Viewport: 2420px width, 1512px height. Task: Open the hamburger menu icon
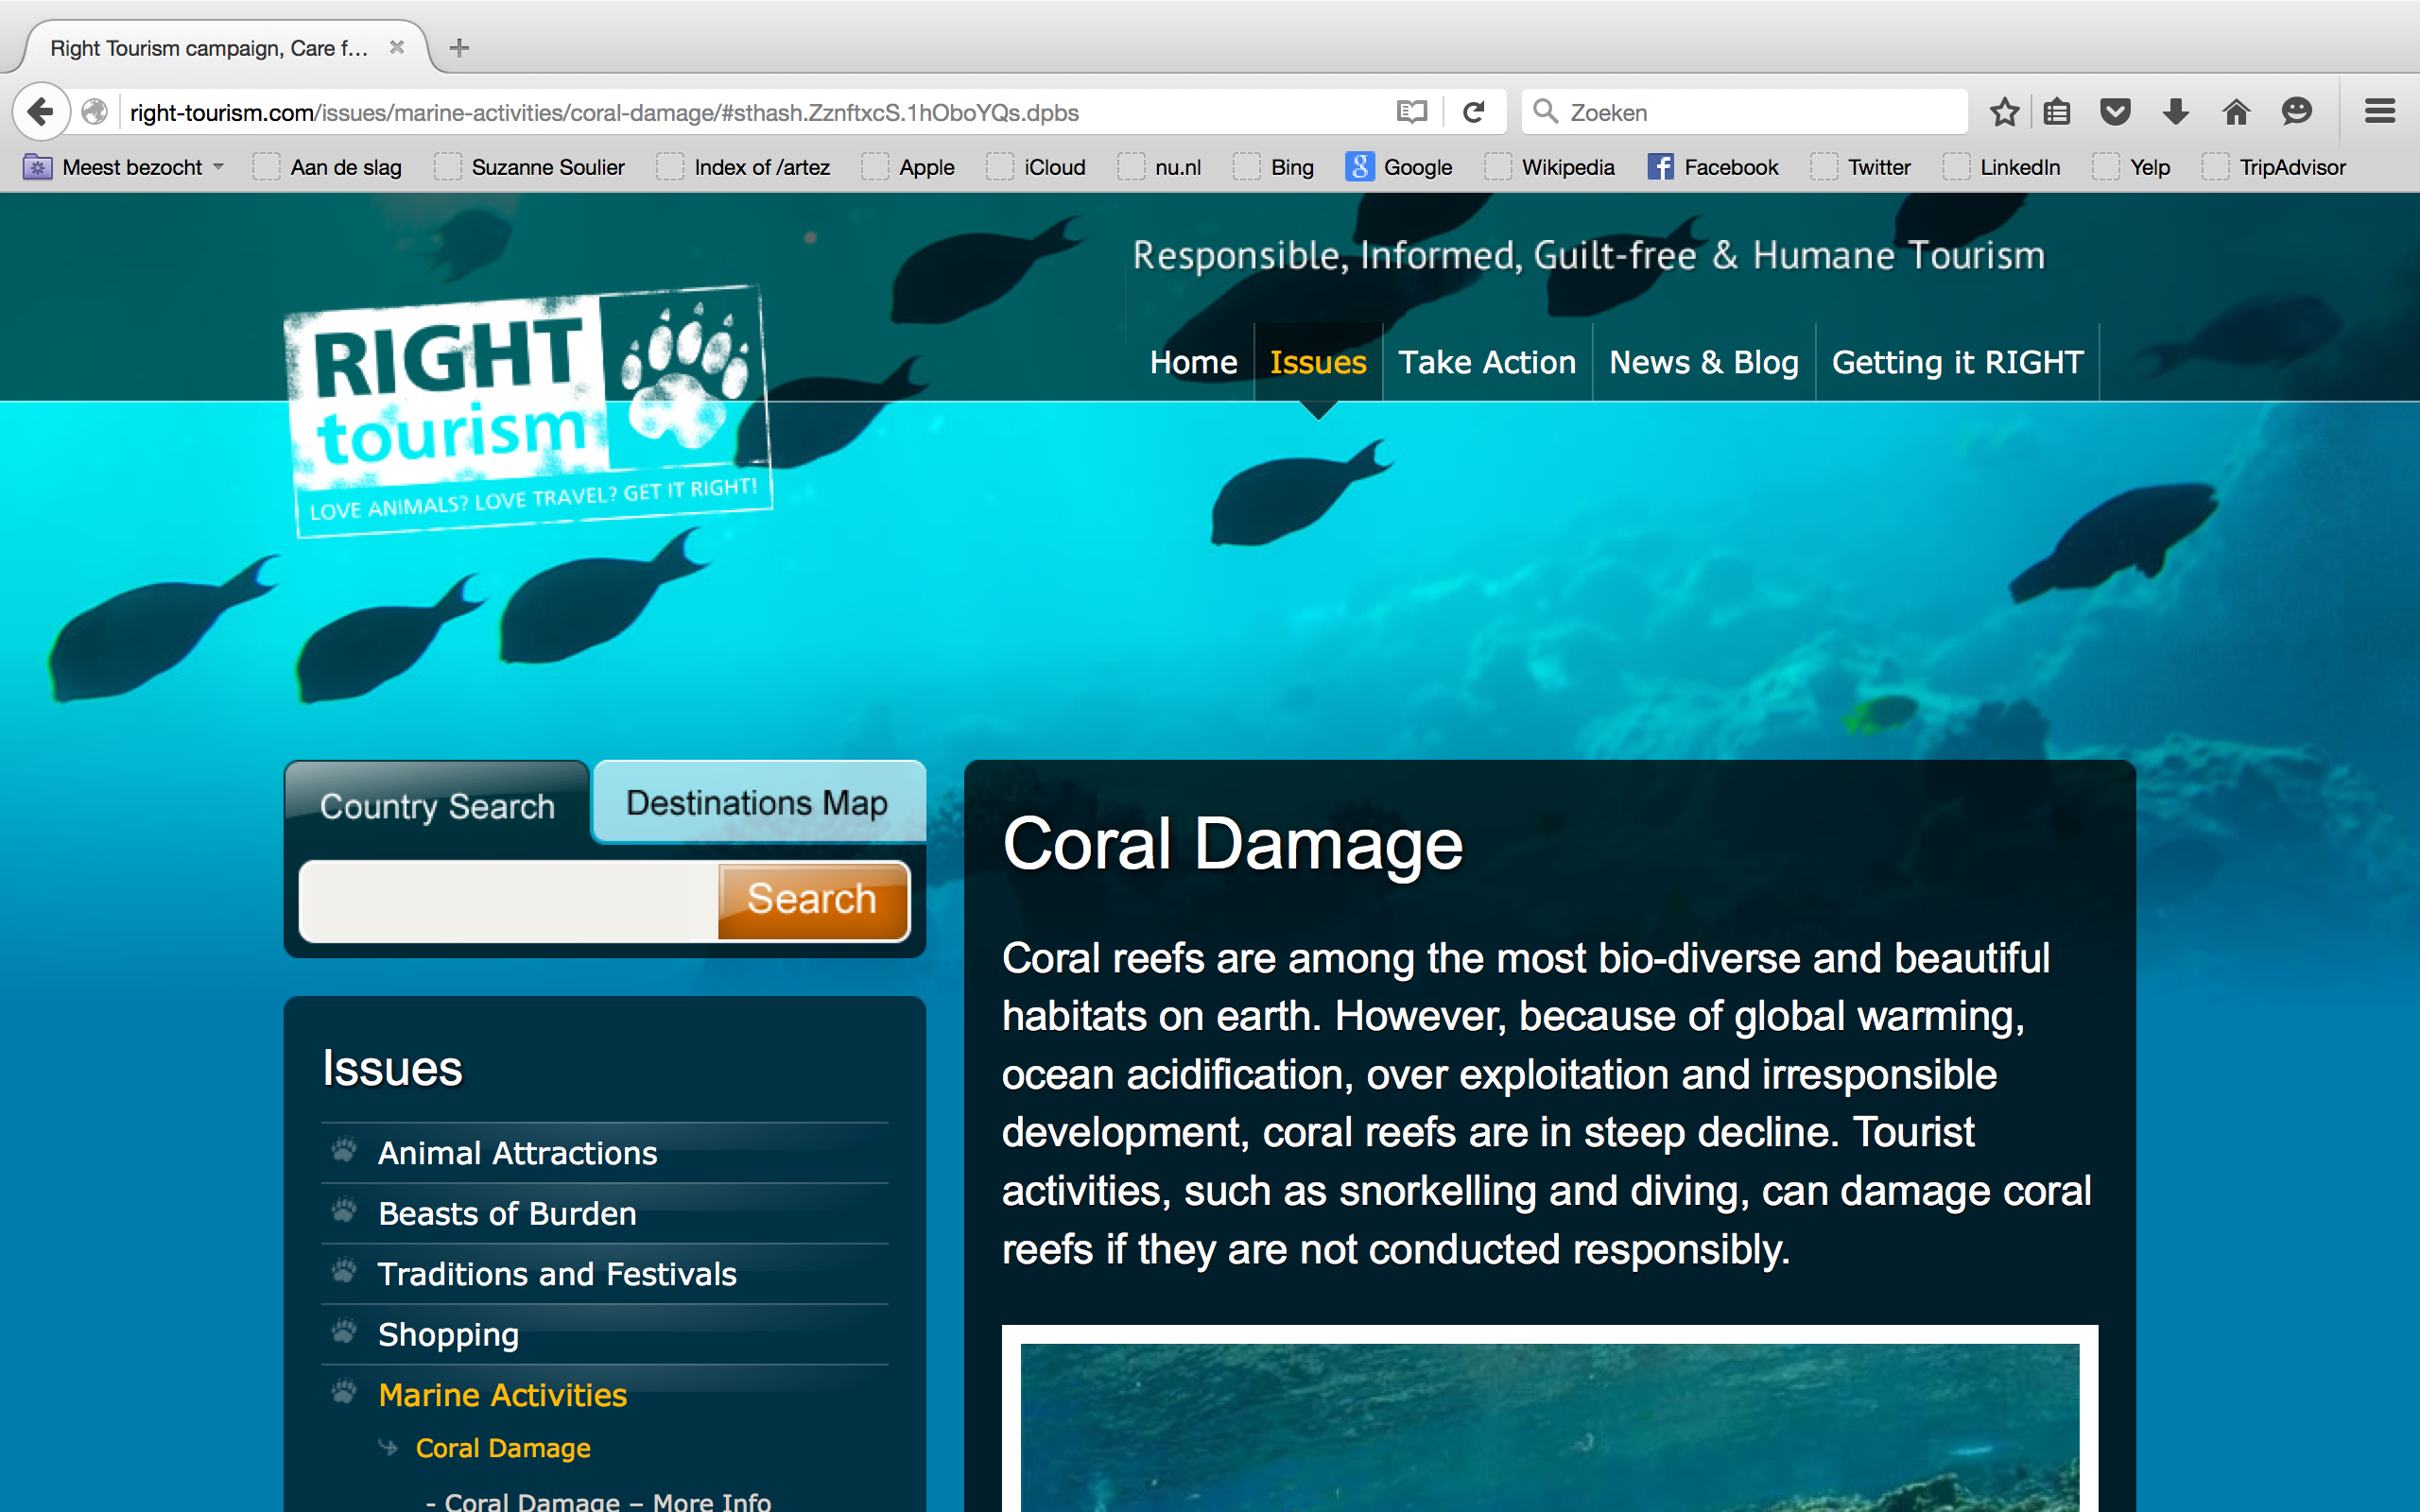pyautogui.click(x=2380, y=111)
